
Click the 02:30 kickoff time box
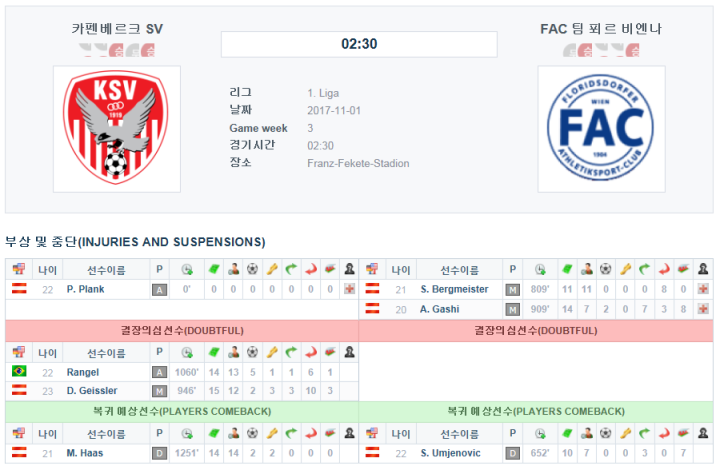(x=359, y=44)
